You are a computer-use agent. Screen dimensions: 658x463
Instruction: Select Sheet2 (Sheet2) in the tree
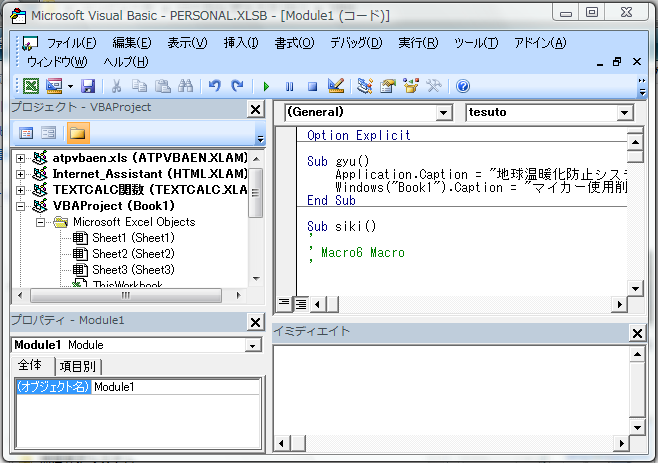tap(133, 254)
